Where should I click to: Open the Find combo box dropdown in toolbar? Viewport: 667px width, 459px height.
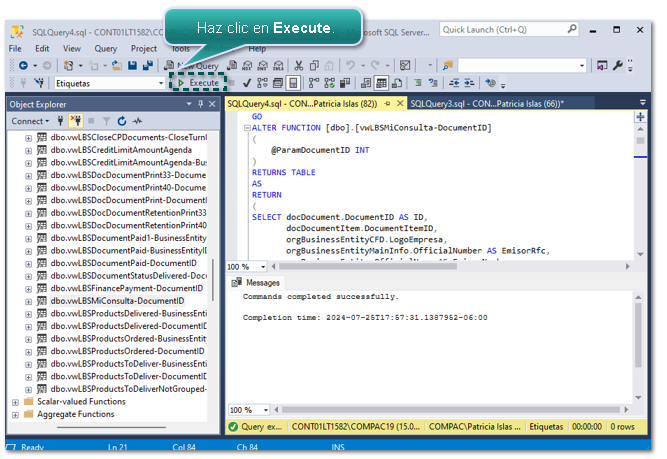582,66
